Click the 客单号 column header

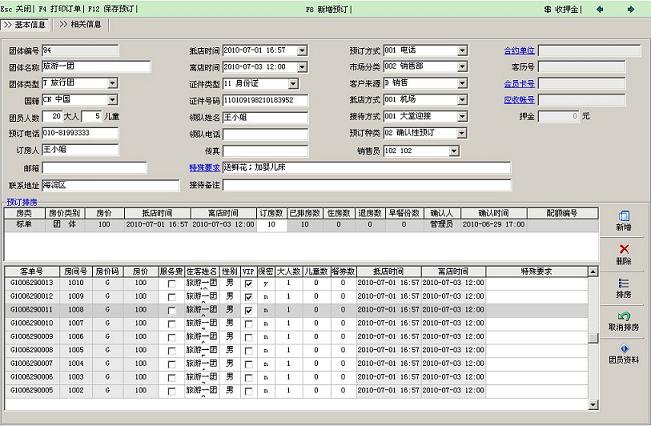click(32, 272)
